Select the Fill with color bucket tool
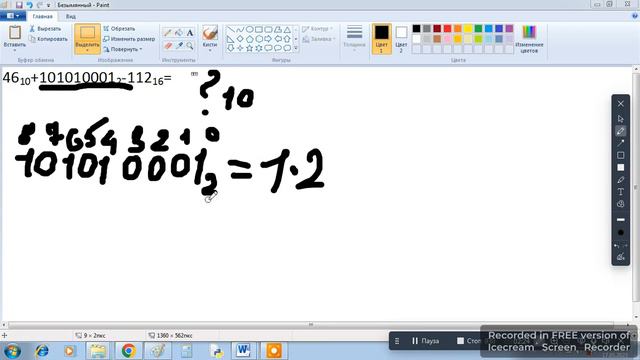The width and height of the screenshot is (640, 360). (178, 33)
